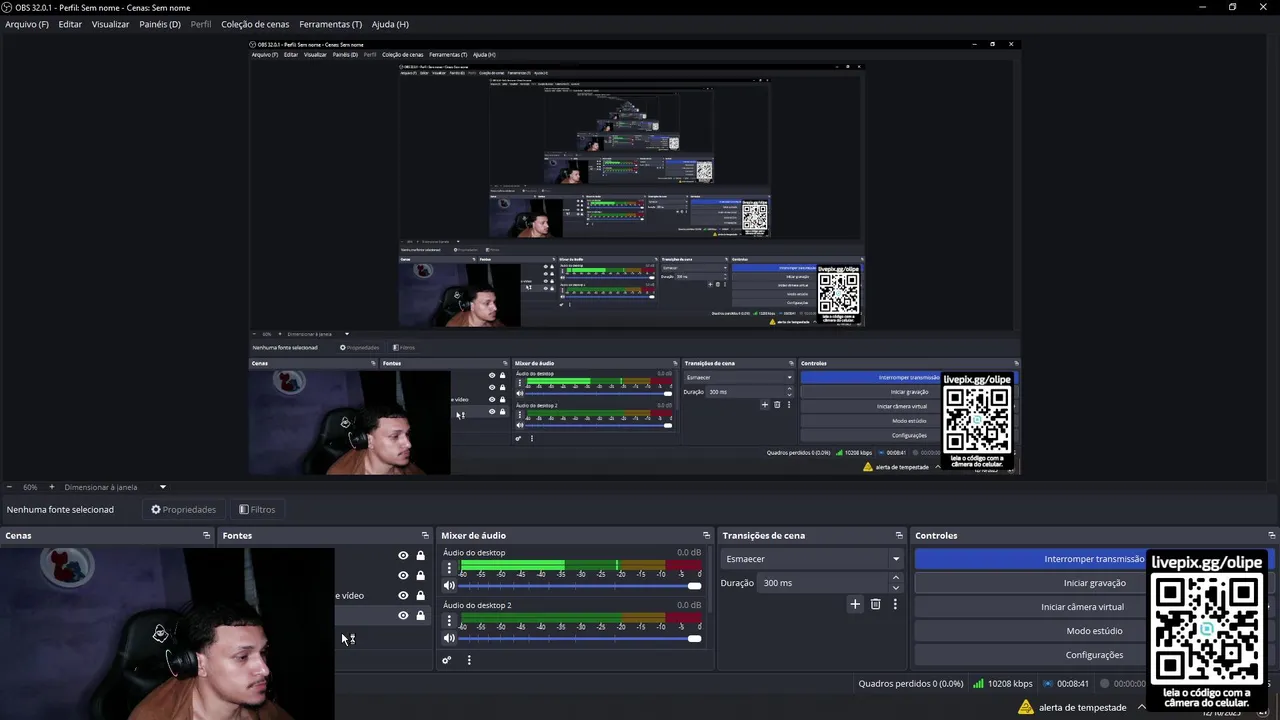Click the OBS logo in the title bar
This screenshot has height=720, width=1280.
(x=7, y=7)
